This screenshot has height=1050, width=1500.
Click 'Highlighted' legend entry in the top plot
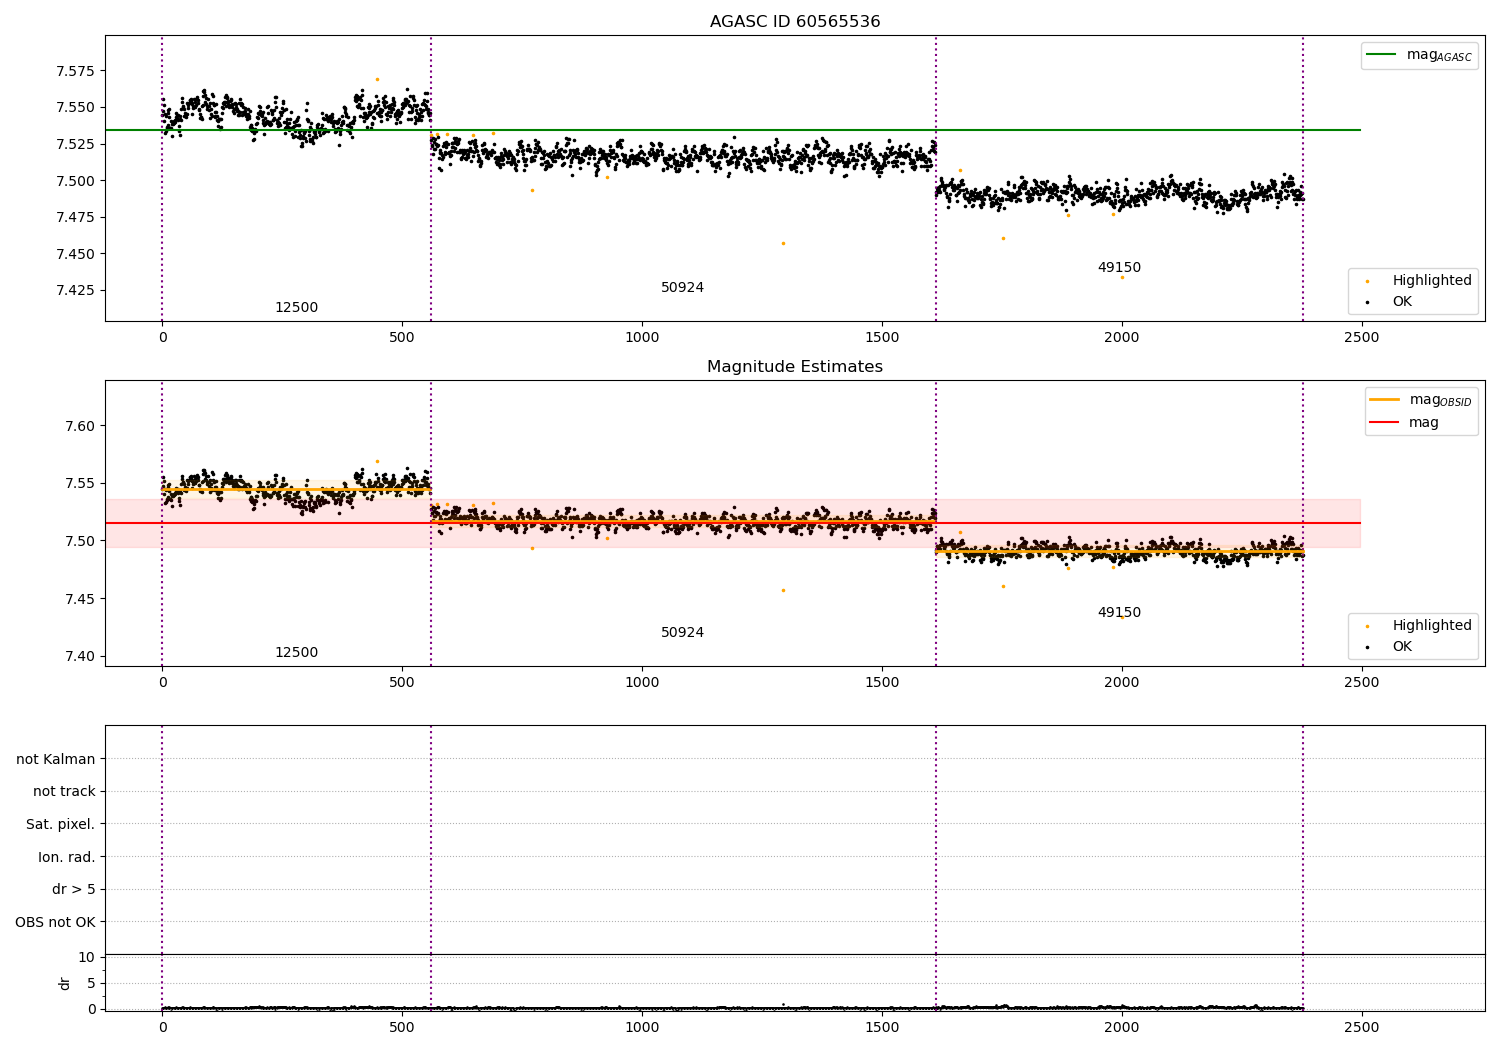pos(1420,280)
